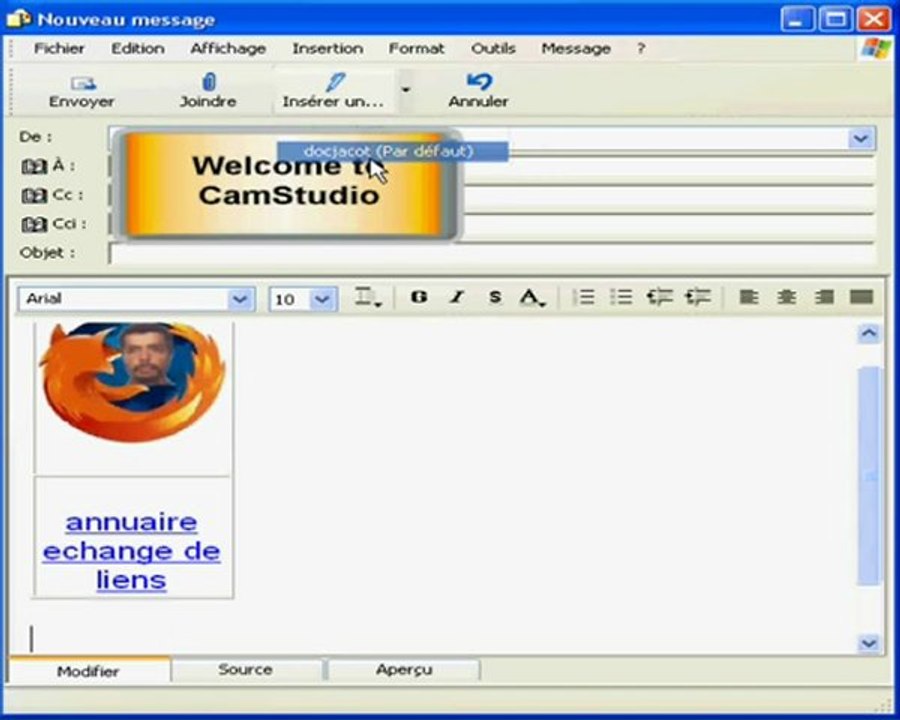The image size is (900, 720).
Task: Click scroll up arrow in message body
Action: tap(868, 333)
